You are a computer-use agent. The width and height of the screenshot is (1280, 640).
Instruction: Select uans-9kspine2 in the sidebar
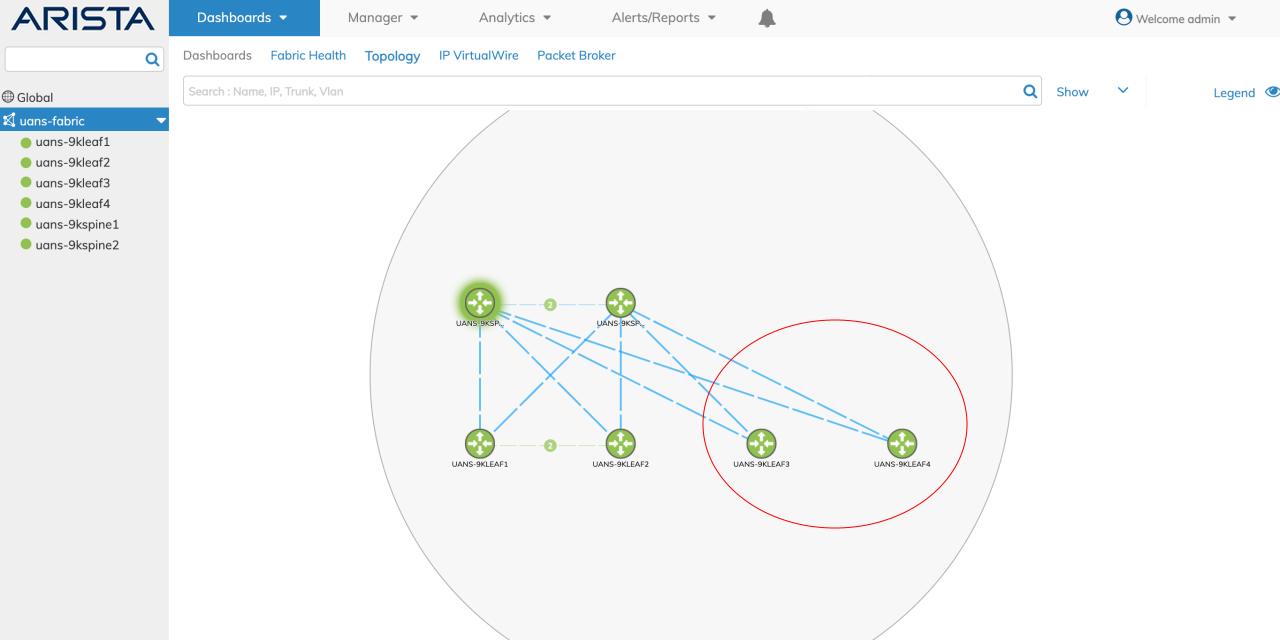click(77, 245)
